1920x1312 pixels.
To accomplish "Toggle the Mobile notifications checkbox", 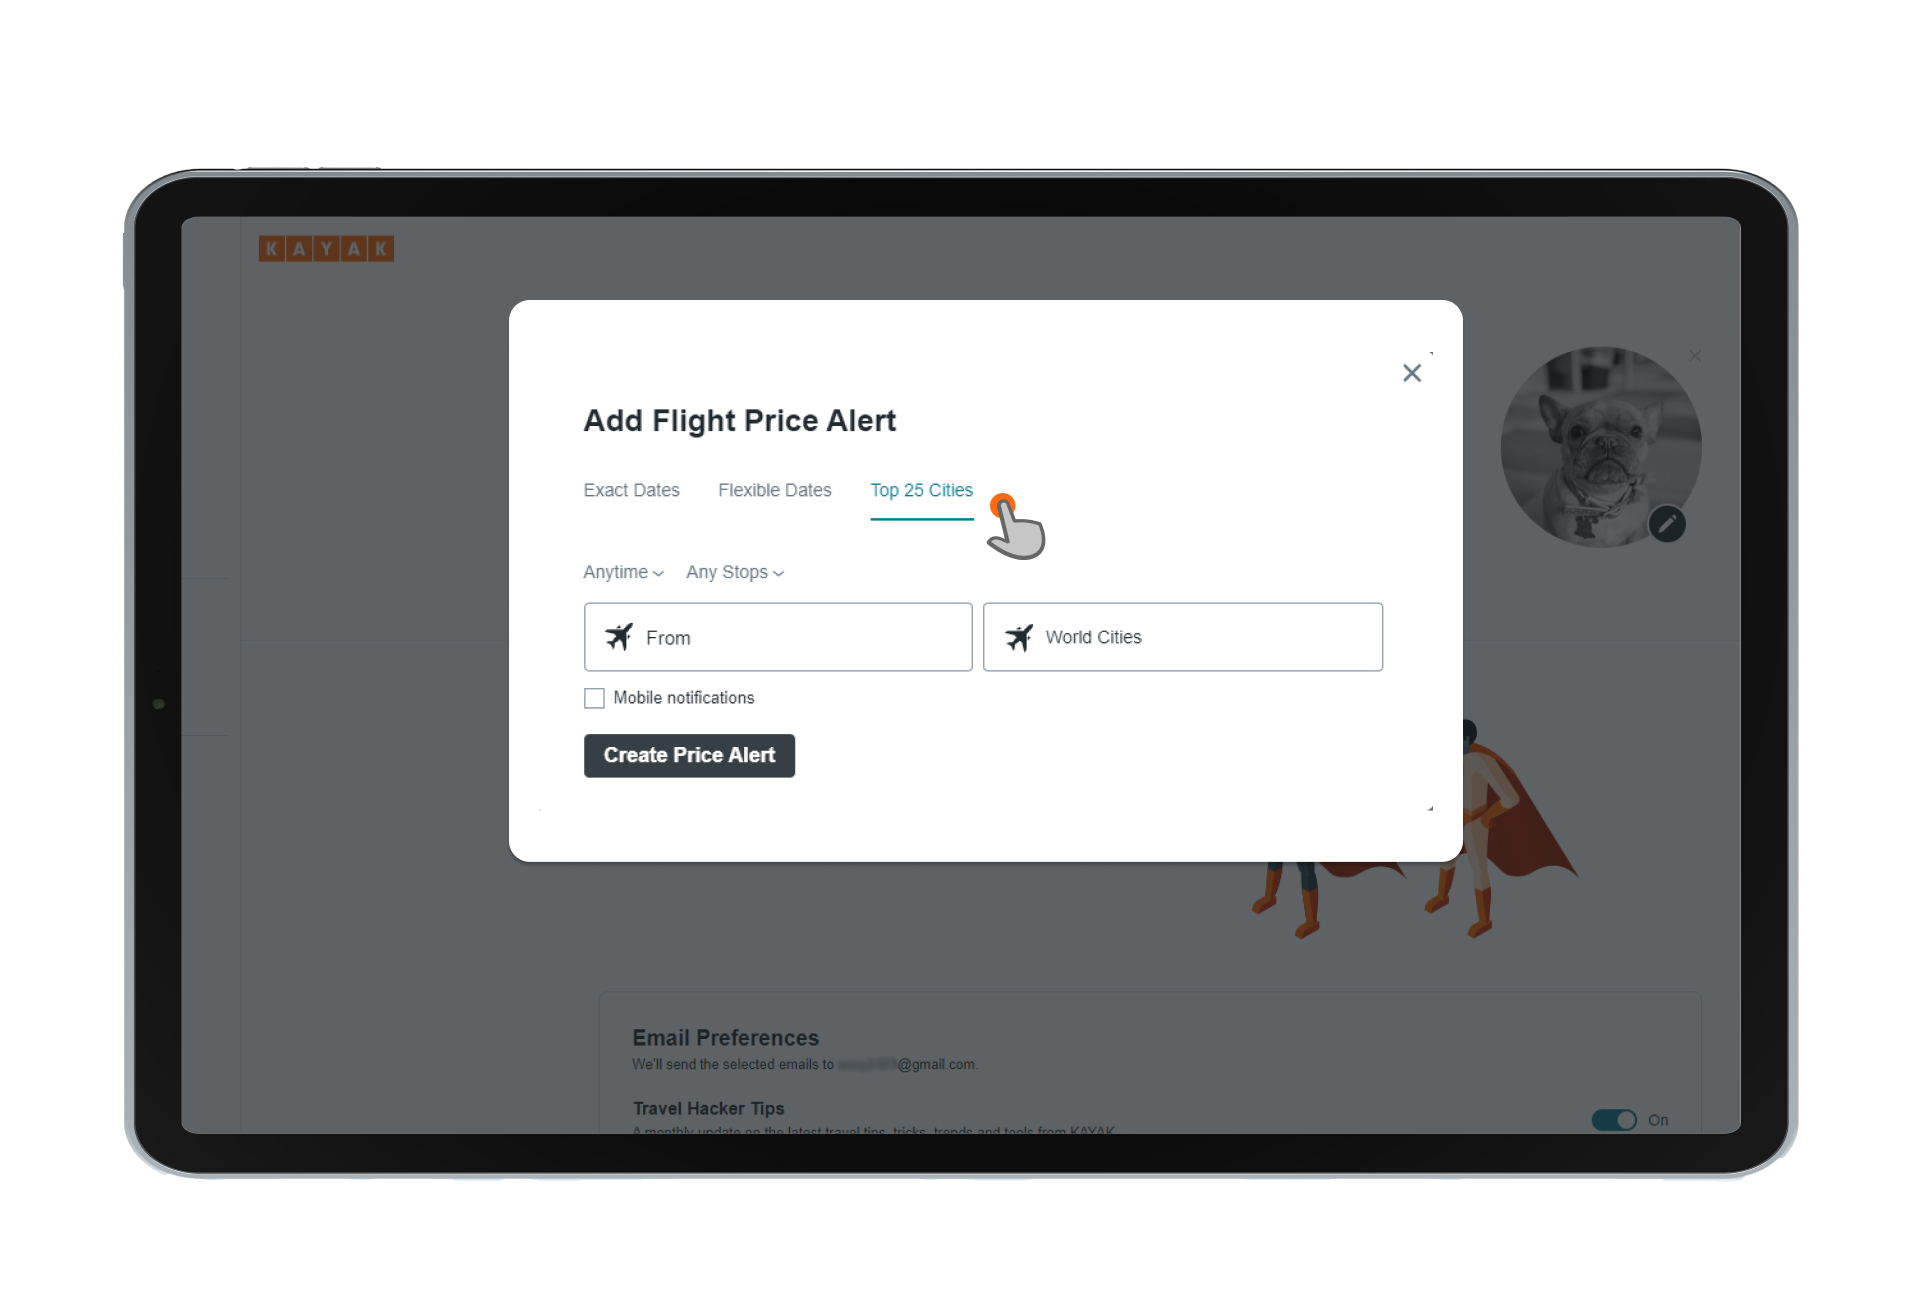I will 594,698.
